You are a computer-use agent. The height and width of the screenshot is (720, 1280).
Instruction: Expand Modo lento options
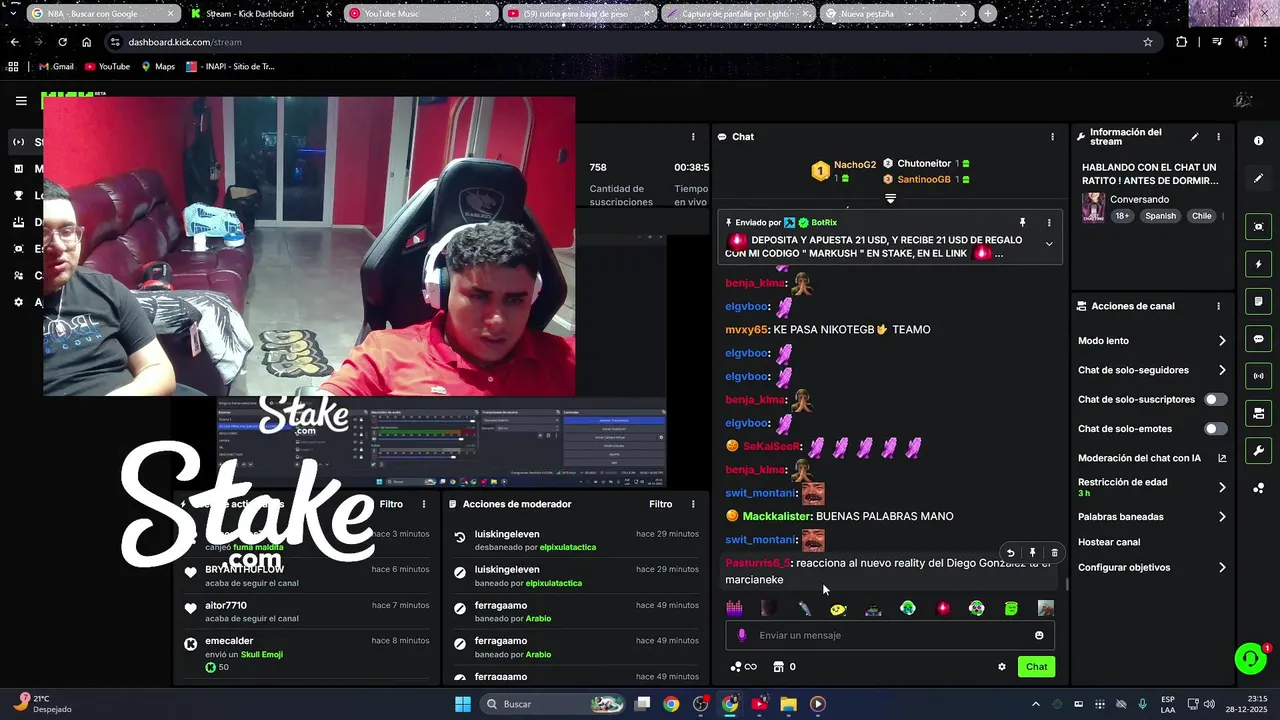click(1221, 341)
